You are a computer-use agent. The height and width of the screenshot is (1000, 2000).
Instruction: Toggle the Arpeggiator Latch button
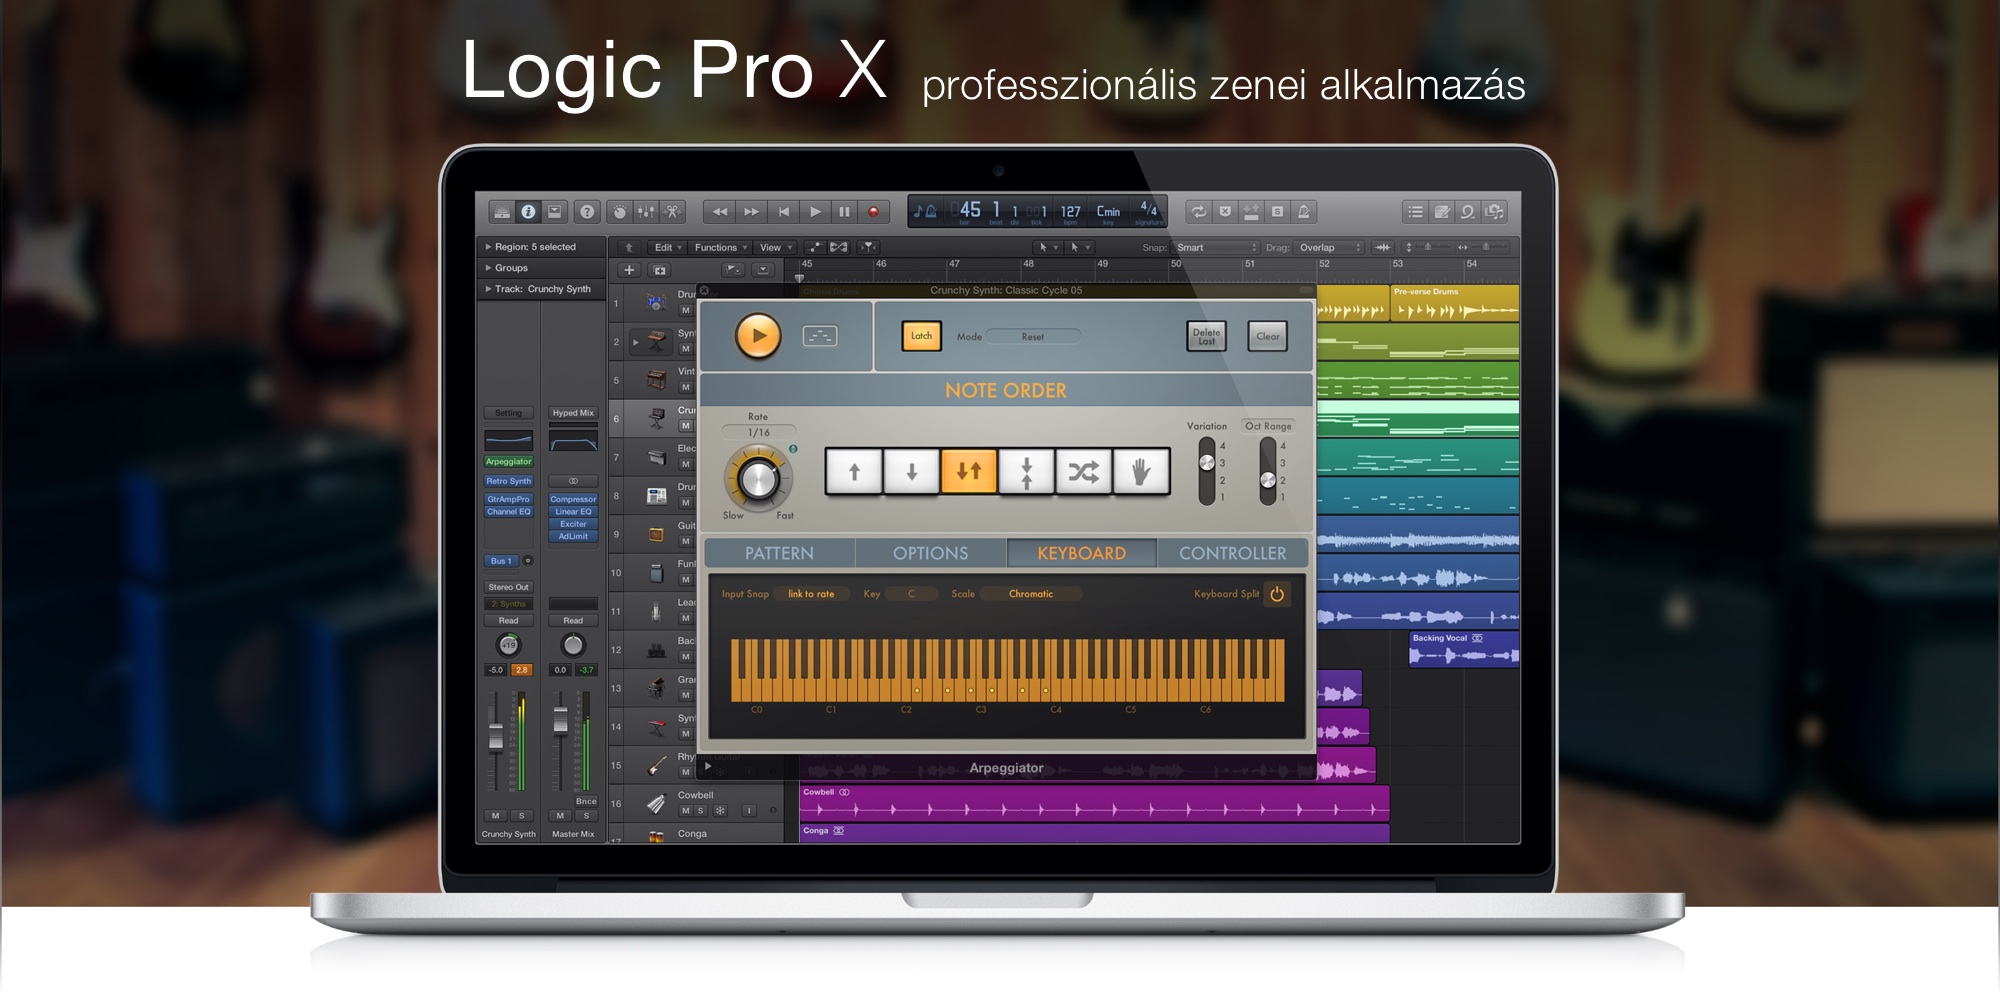(921, 336)
